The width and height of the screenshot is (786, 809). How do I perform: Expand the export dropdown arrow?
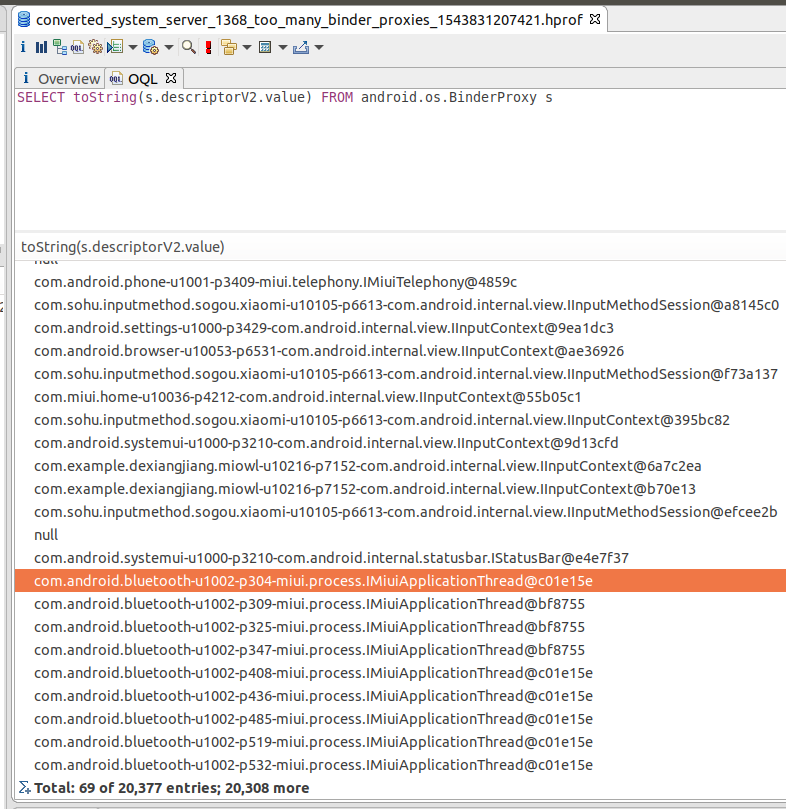coord(319,47)
